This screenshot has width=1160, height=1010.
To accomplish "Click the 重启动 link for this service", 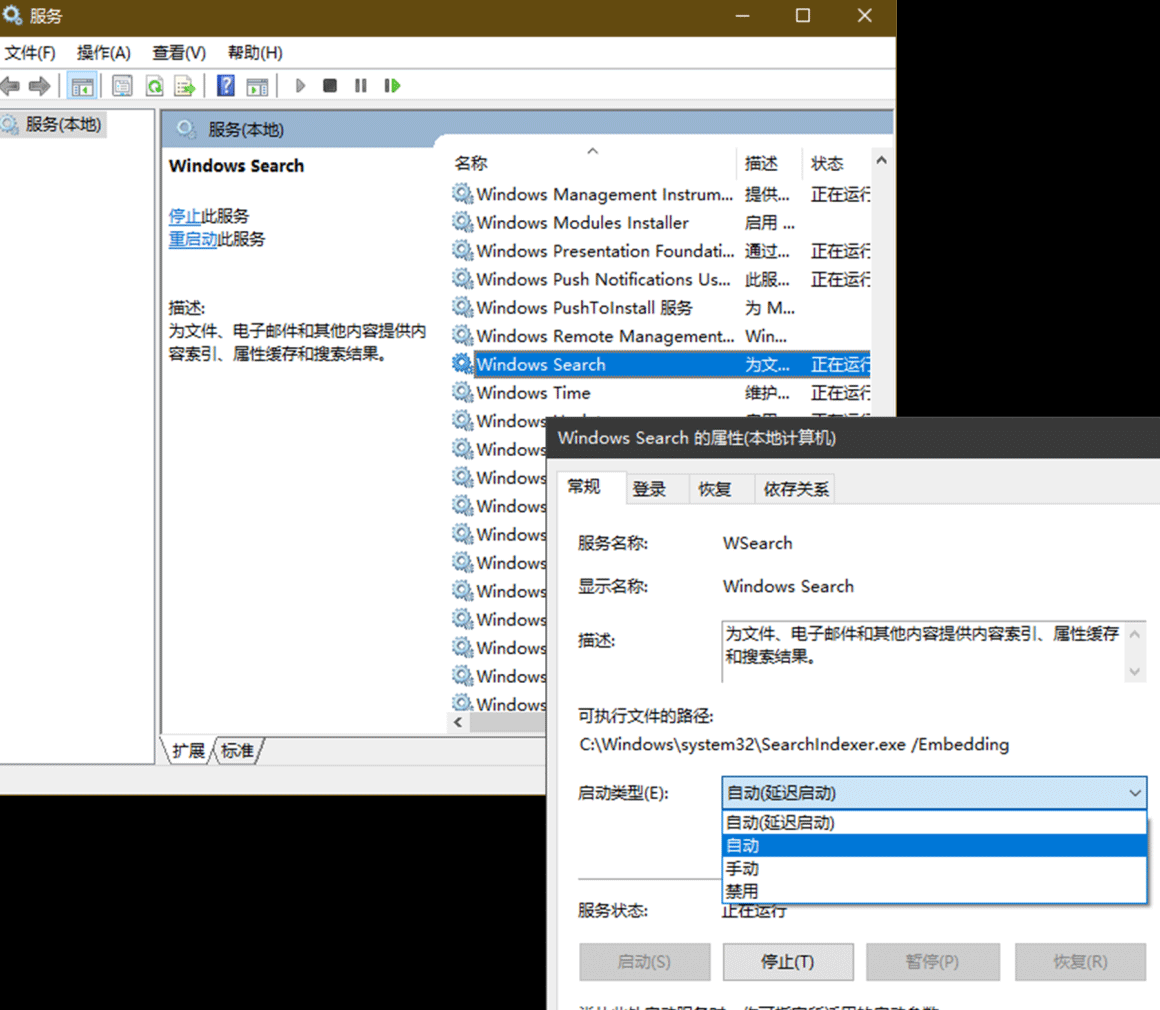I will tap(193, 239).
